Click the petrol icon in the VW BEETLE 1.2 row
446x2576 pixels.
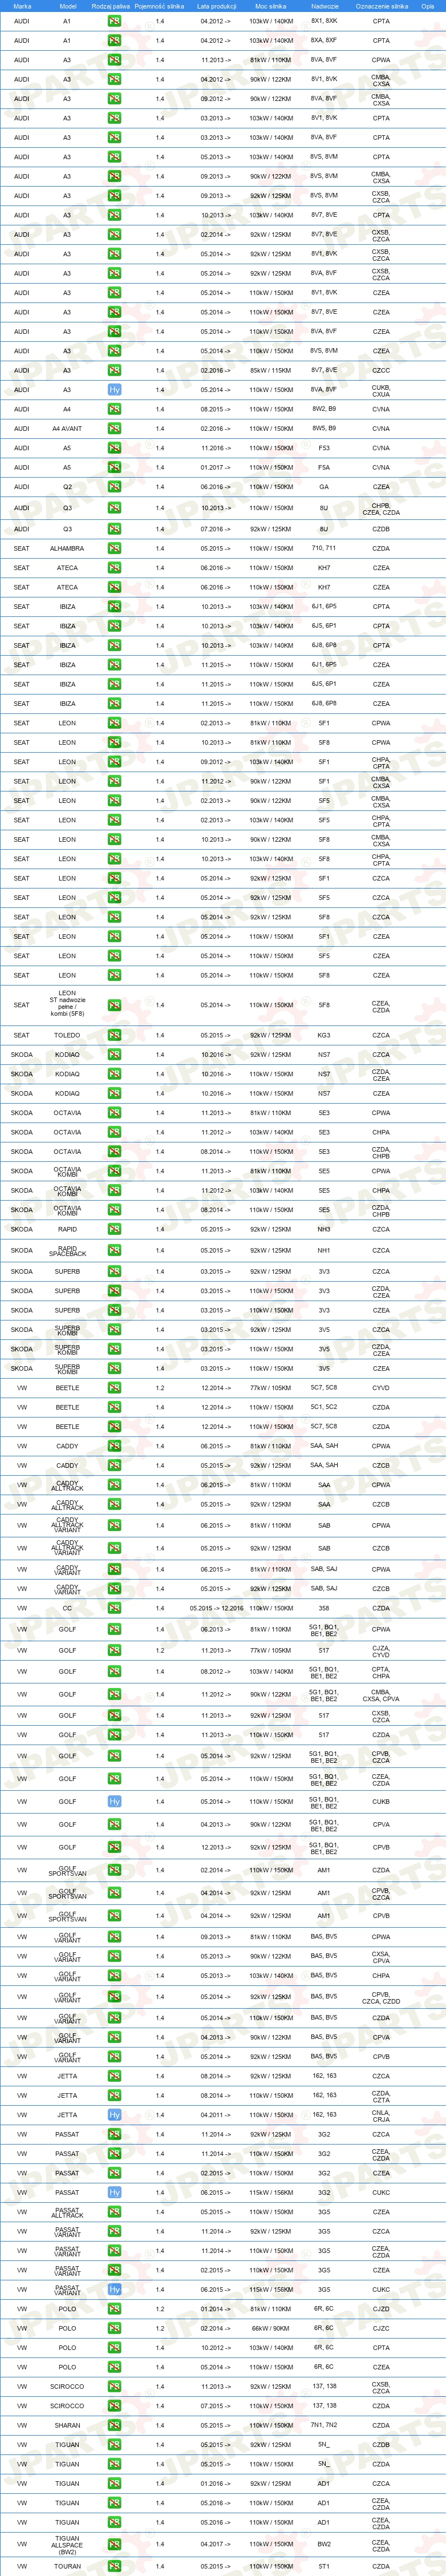114,1388
